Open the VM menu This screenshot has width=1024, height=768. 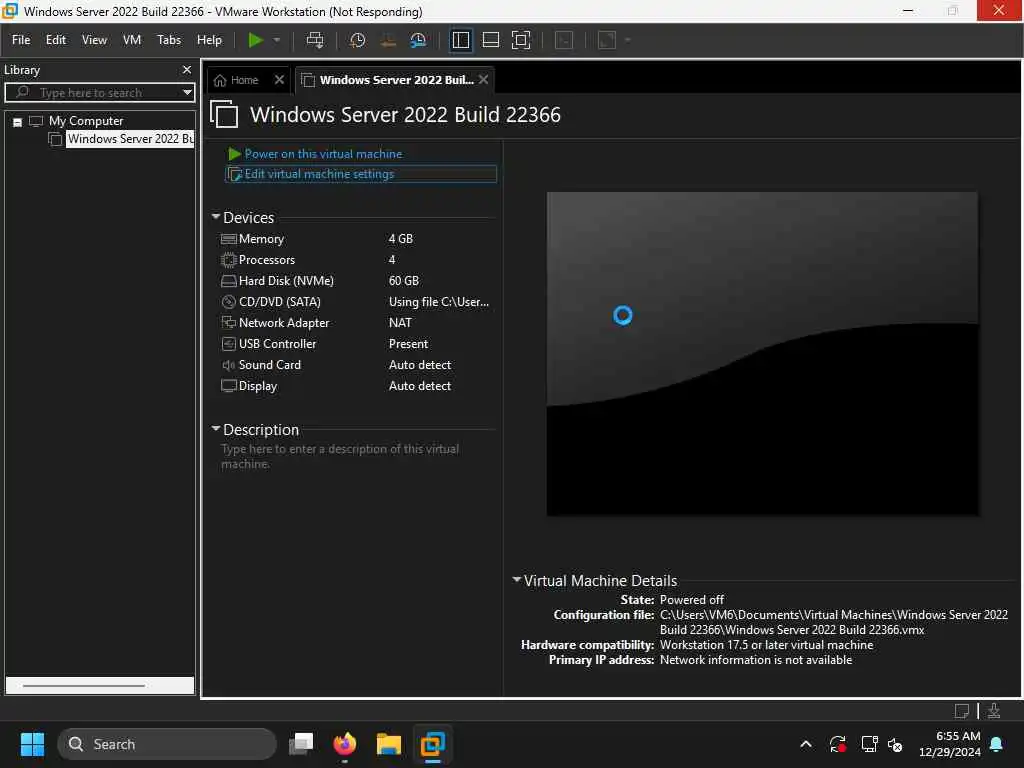(132, 40)
